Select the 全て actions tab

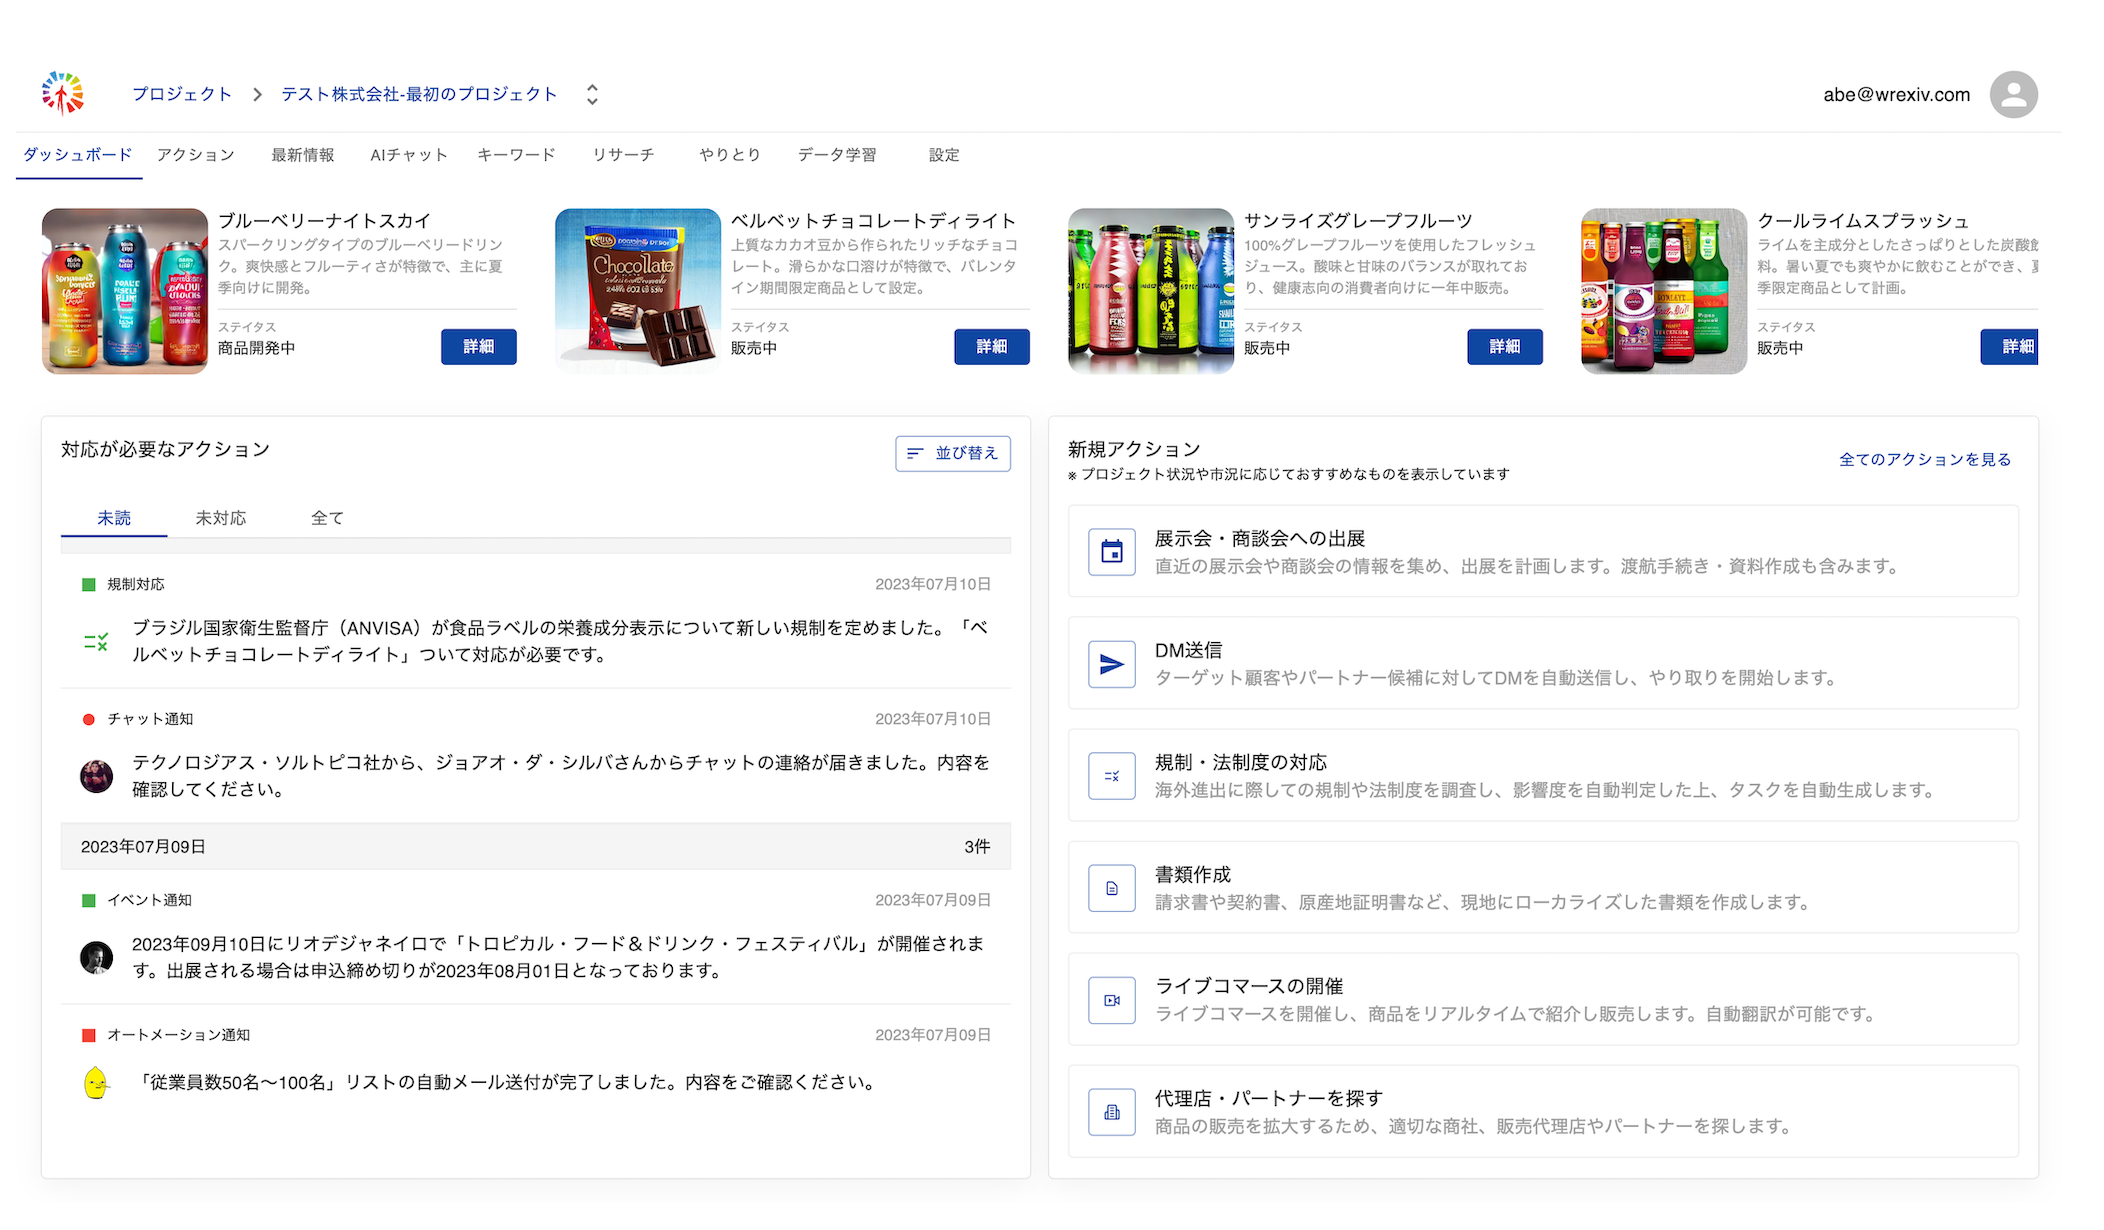click(327, 518)
